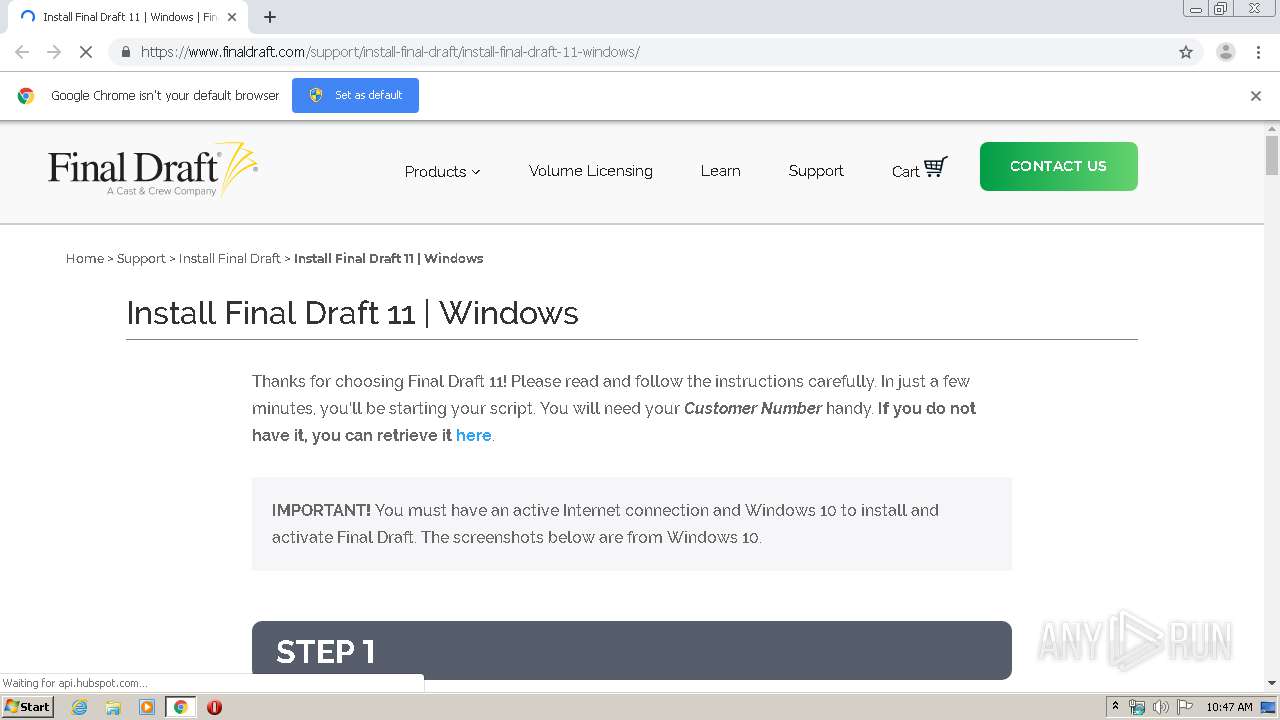The image size is (1280, 720).
Task: Click the taskbar clock 10:47 AM
Action: [x=1229, y=707]
